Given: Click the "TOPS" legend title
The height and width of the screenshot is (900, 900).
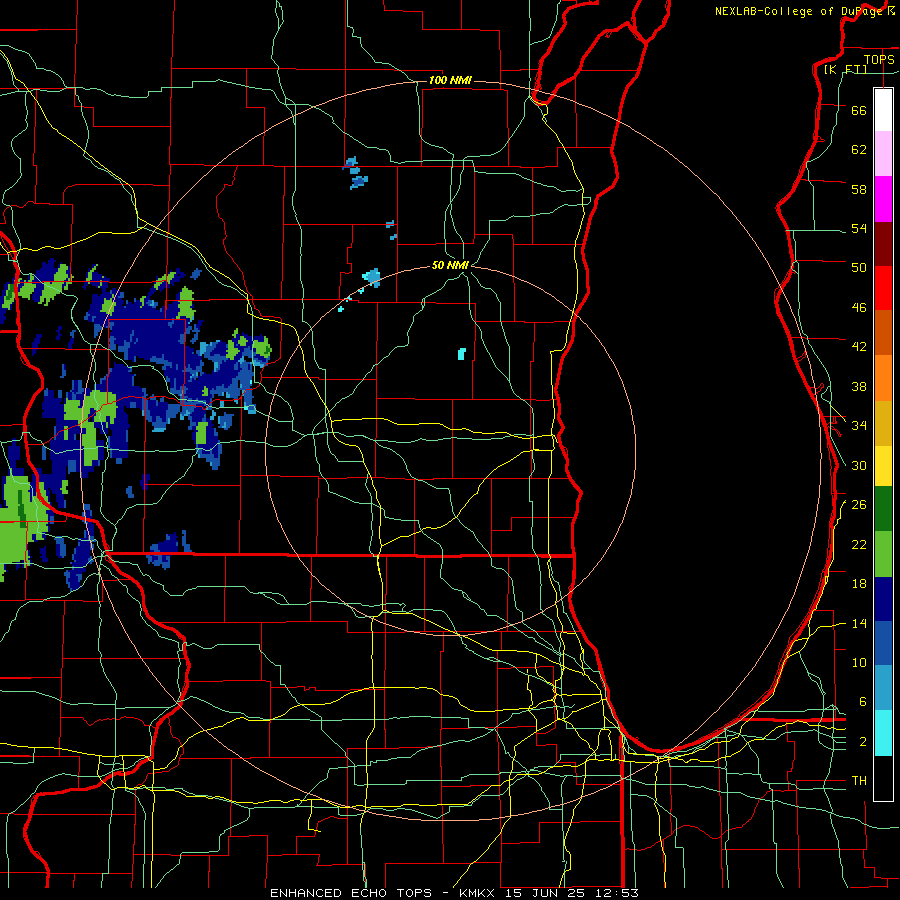Looking at the screenshot, I should 879,59.
